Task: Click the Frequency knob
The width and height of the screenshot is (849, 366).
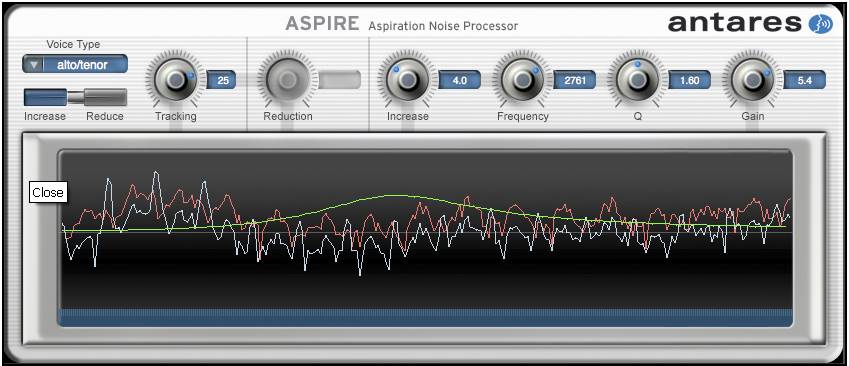Action: click(x=522, y=81)
